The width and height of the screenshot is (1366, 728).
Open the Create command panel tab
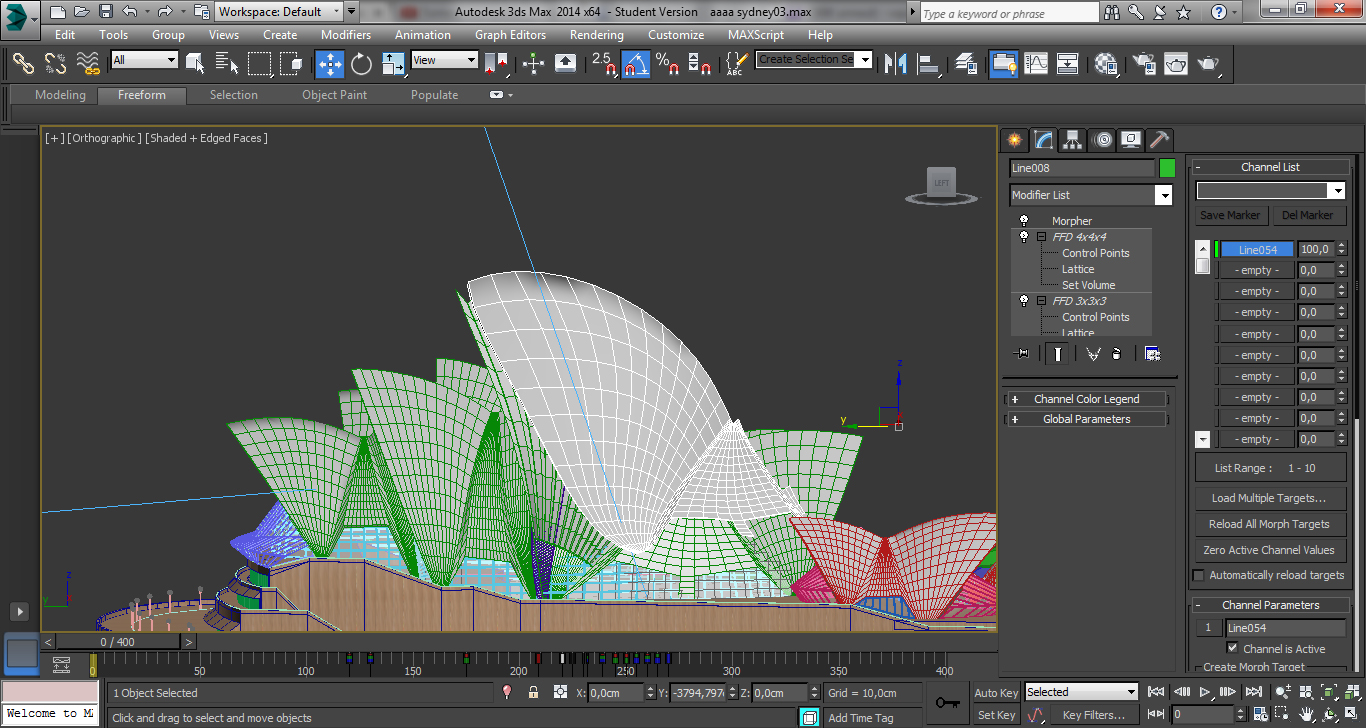pos(1015,140)
